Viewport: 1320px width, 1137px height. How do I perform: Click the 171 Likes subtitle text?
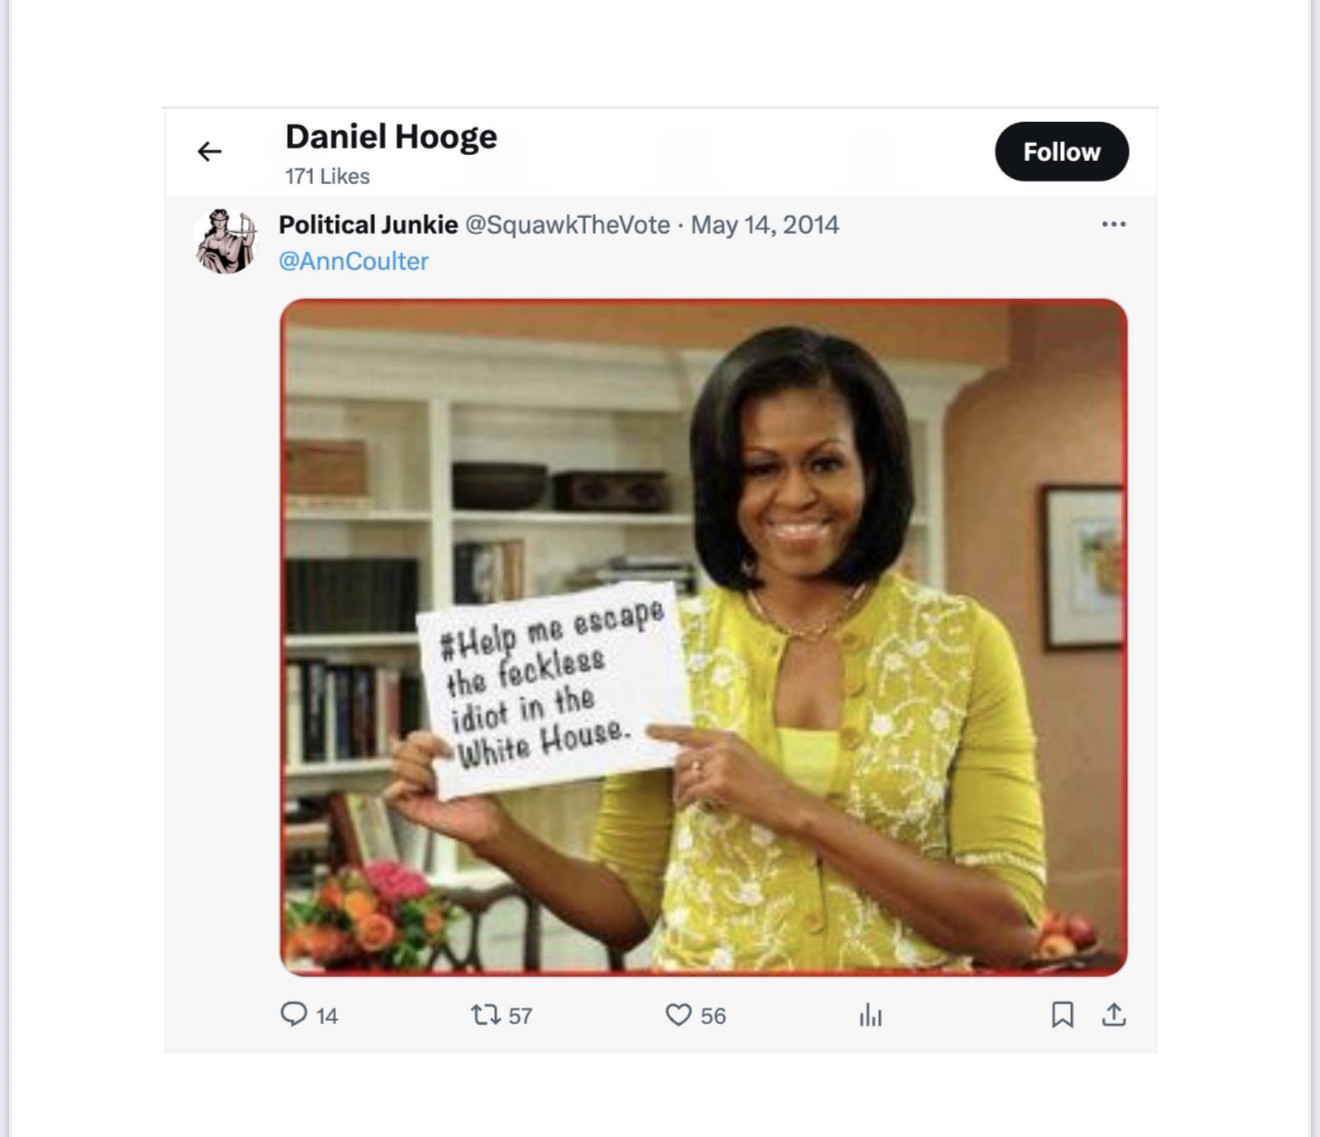coord(327,176)
